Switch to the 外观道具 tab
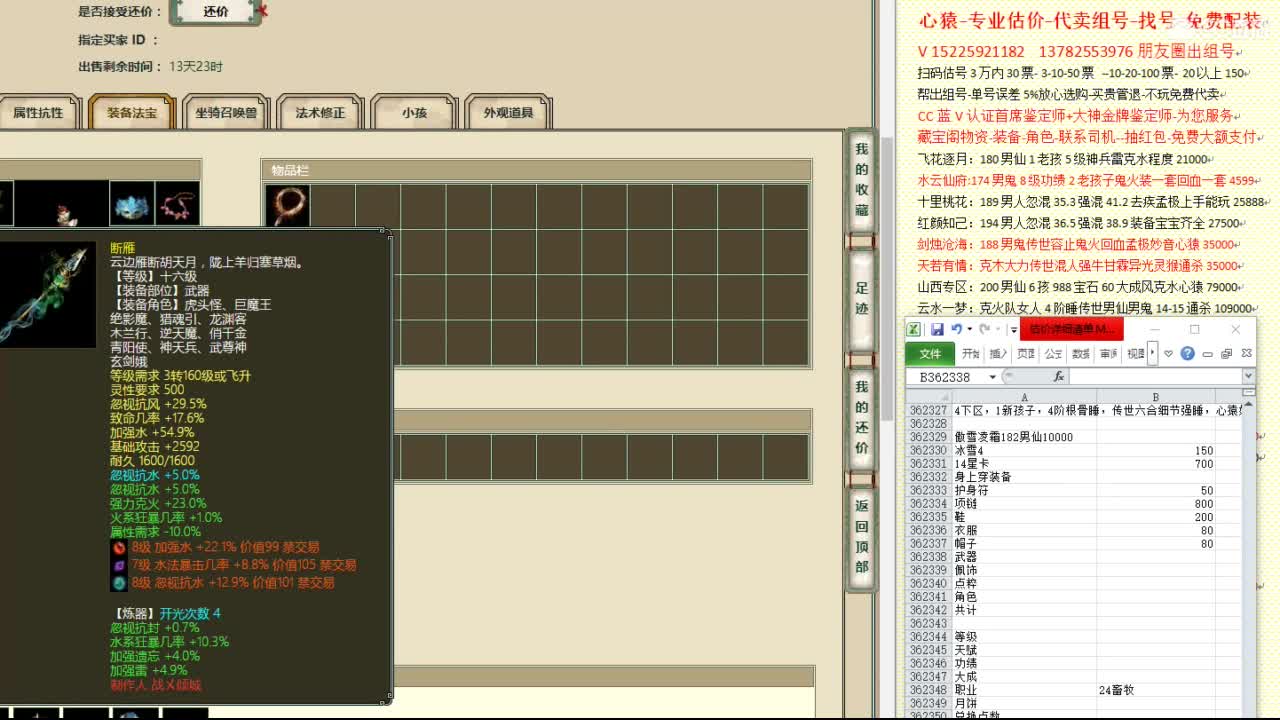 [x=507, y=113]
